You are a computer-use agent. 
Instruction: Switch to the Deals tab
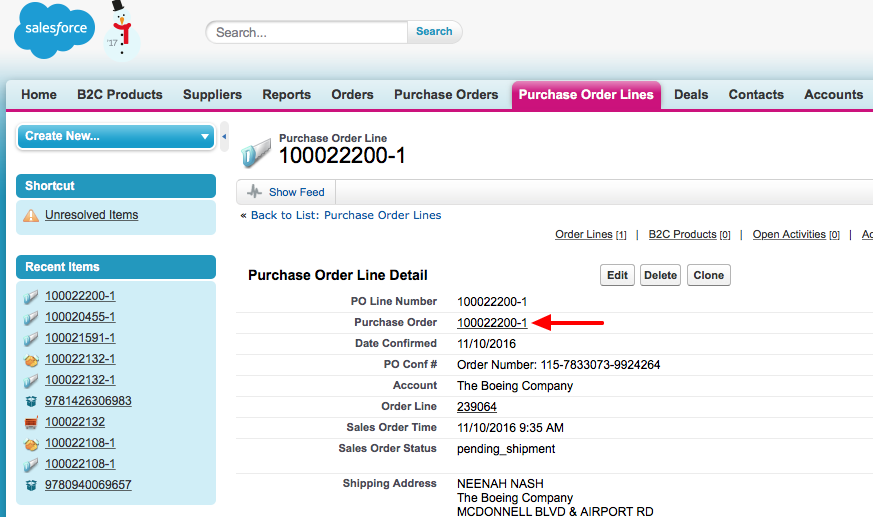(x=691, y=95)
